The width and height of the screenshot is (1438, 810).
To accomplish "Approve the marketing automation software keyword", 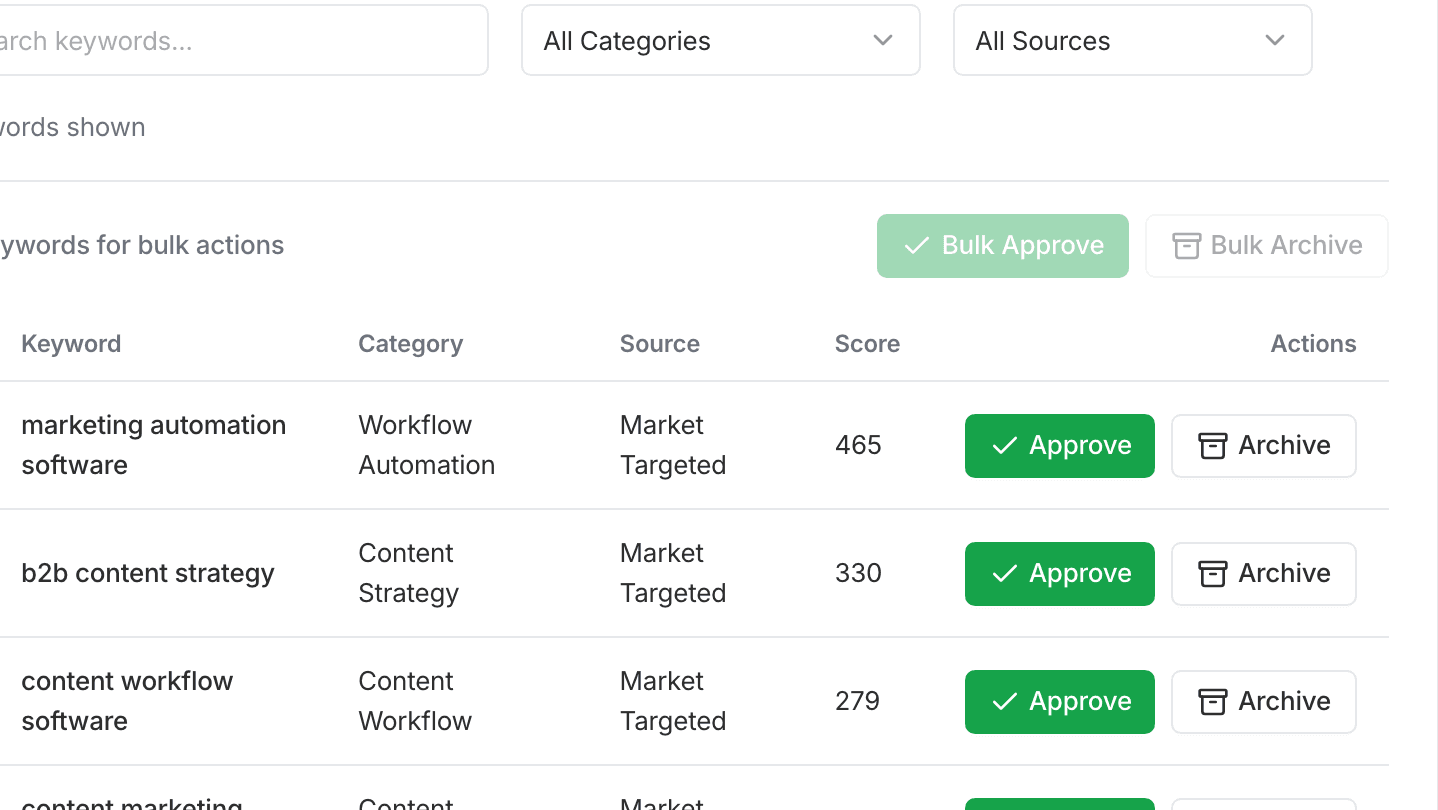I will pos(1059,446).
